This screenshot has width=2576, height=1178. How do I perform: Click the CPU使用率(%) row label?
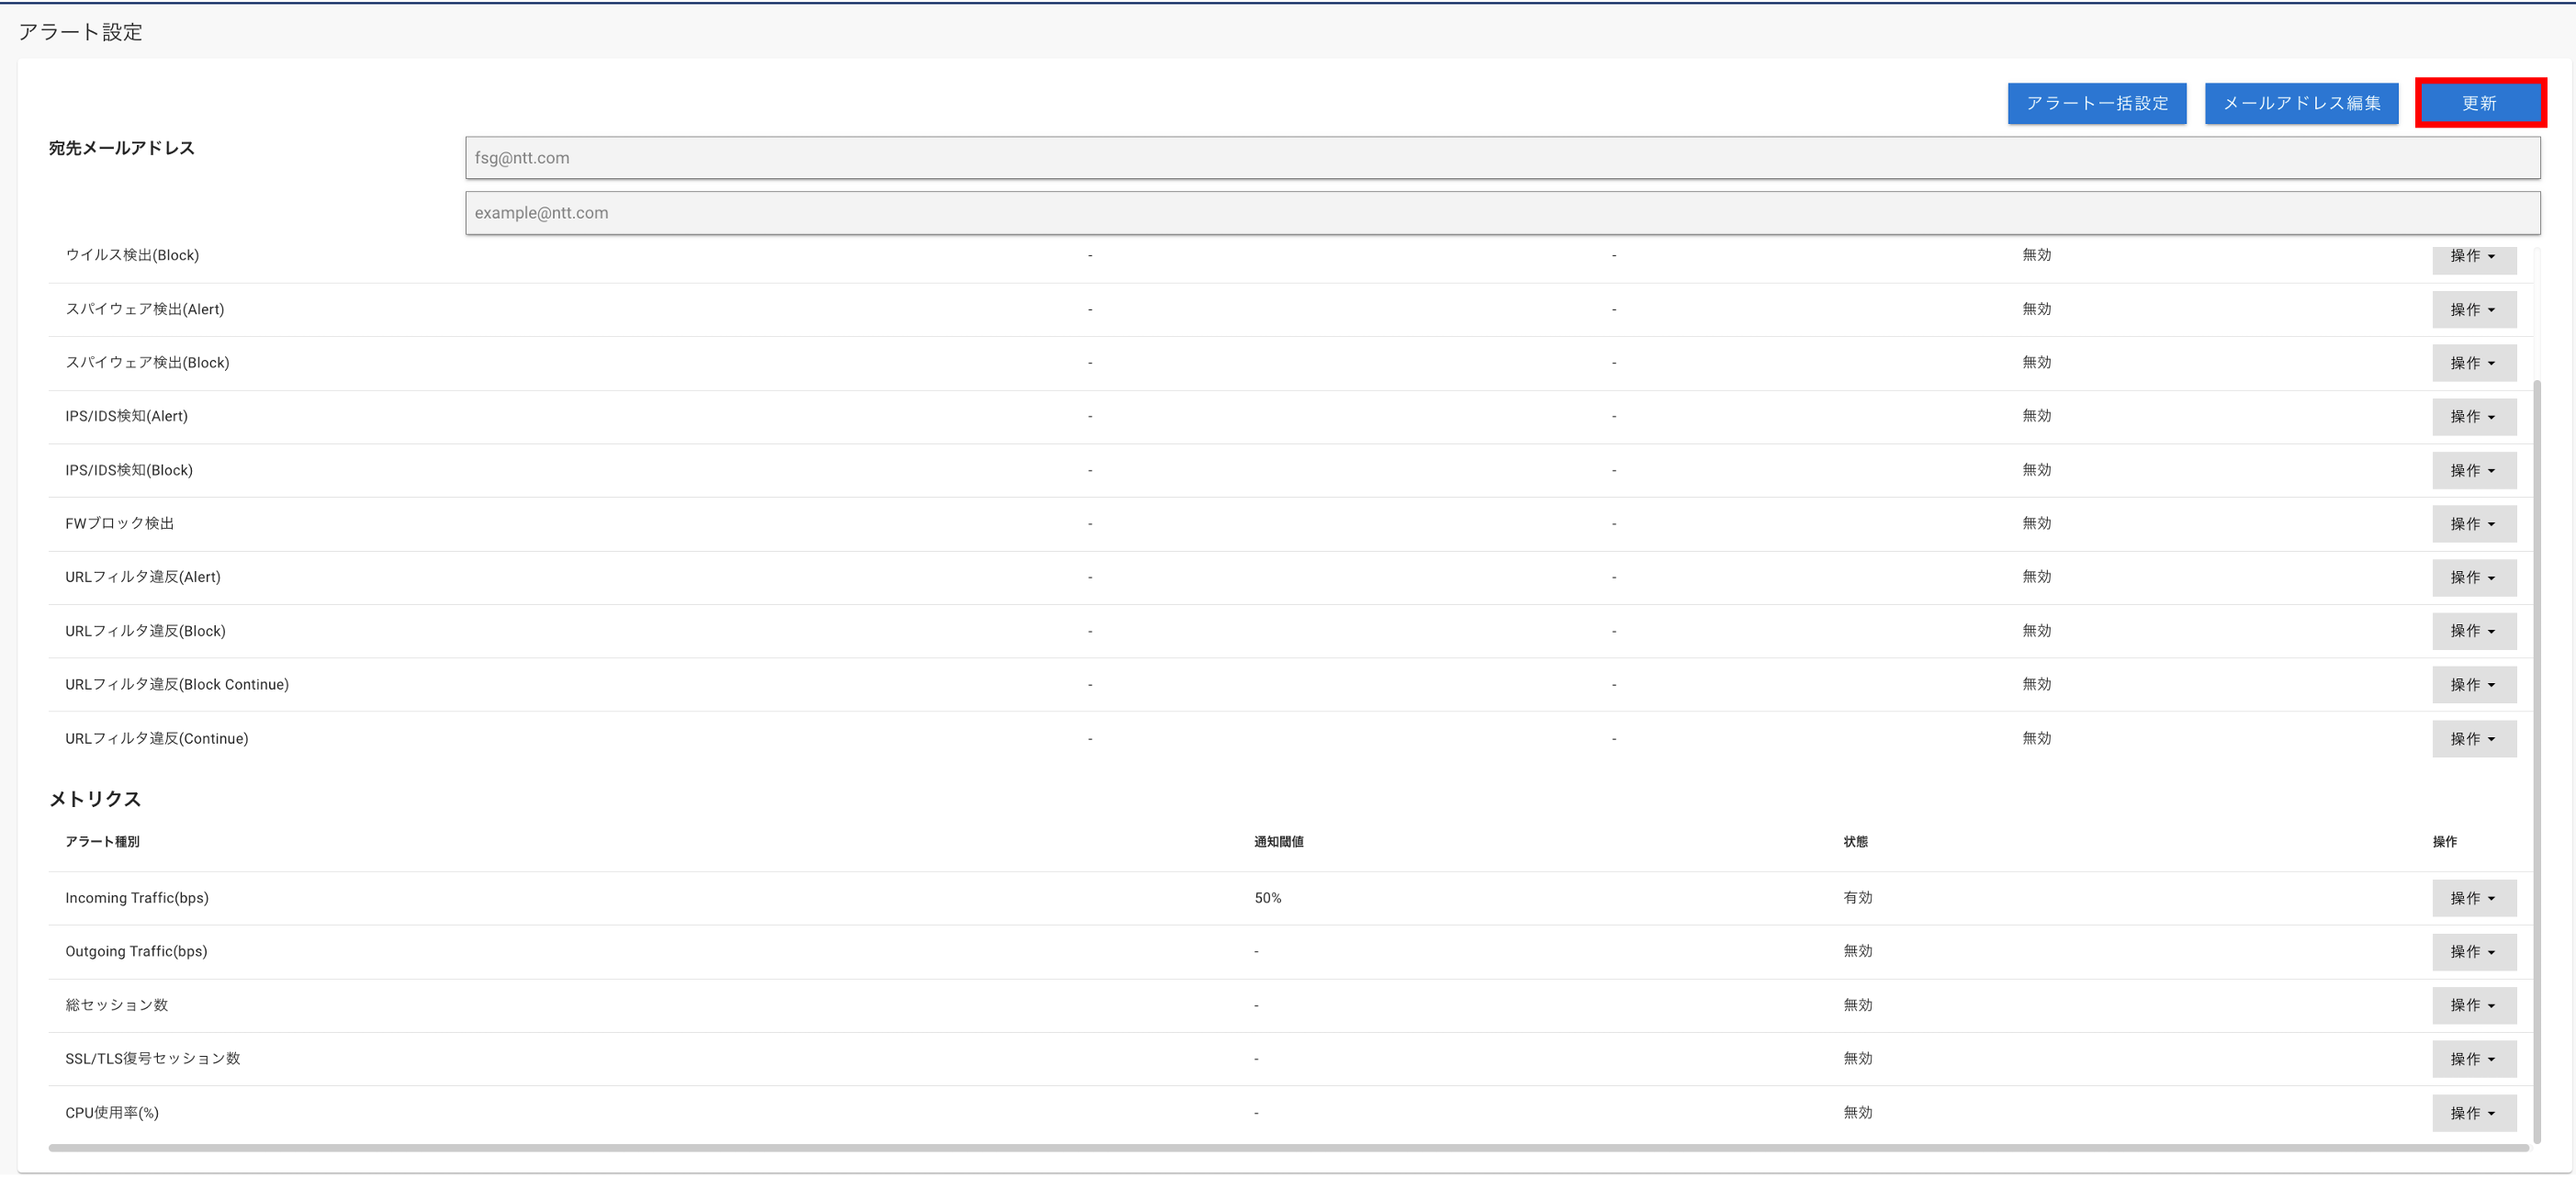112,1112
